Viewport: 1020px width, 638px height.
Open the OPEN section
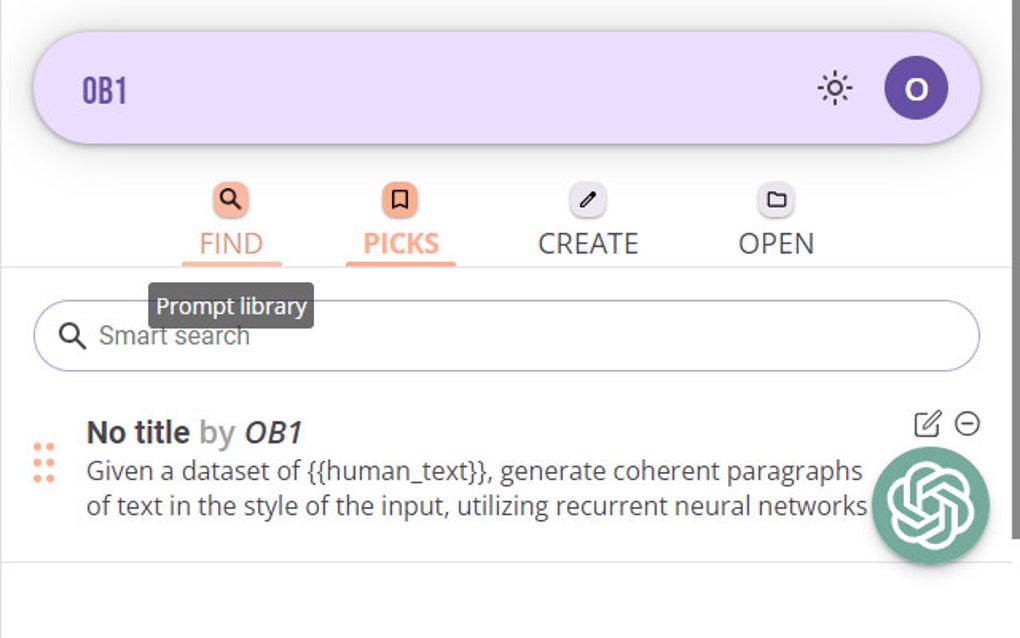pyautogui.click(x=778, y=243)
